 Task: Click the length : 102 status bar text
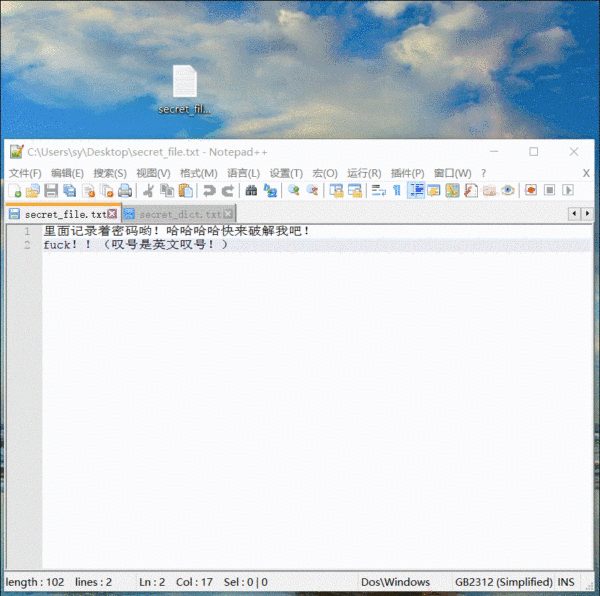coord(35,582)
